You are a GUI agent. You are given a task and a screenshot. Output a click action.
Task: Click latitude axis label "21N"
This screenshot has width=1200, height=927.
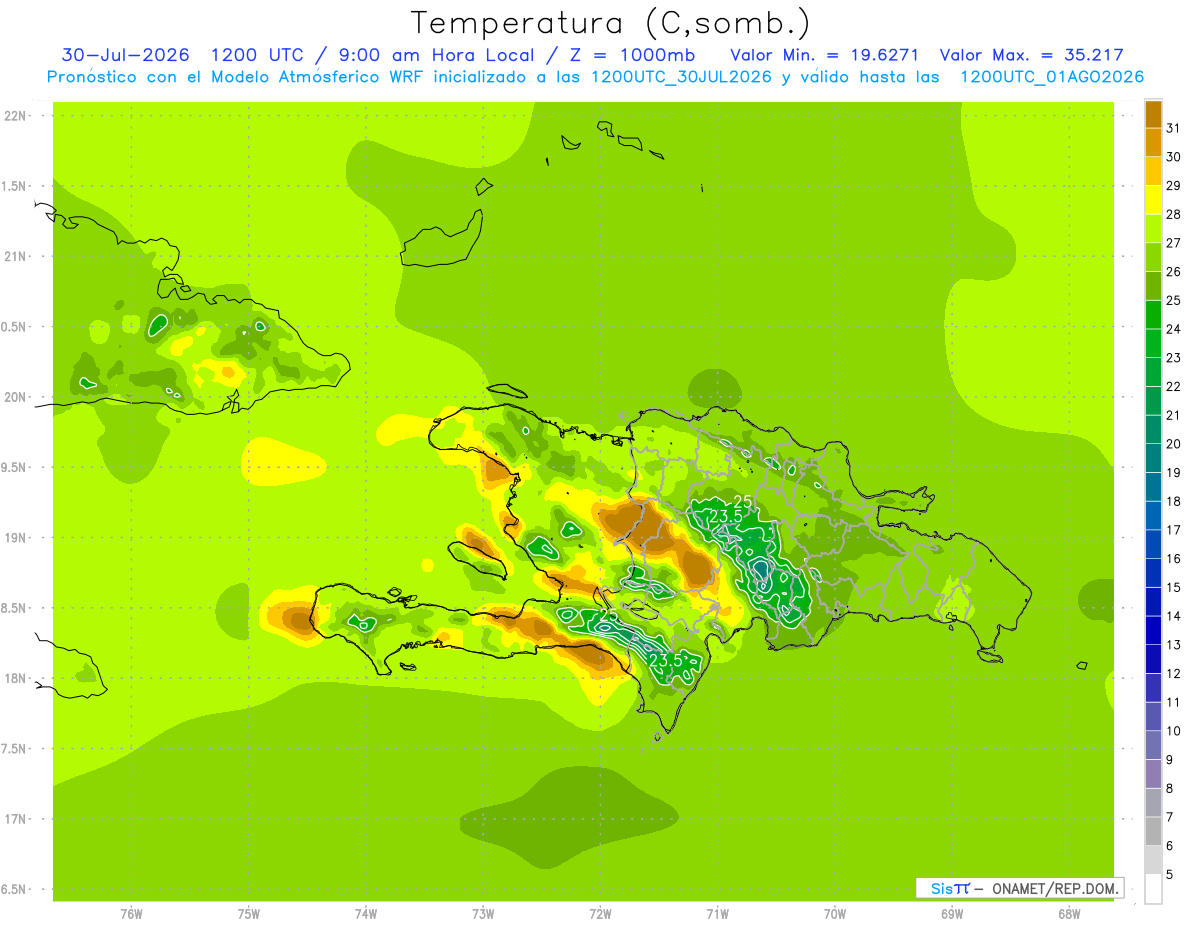(x=15, y=257)
